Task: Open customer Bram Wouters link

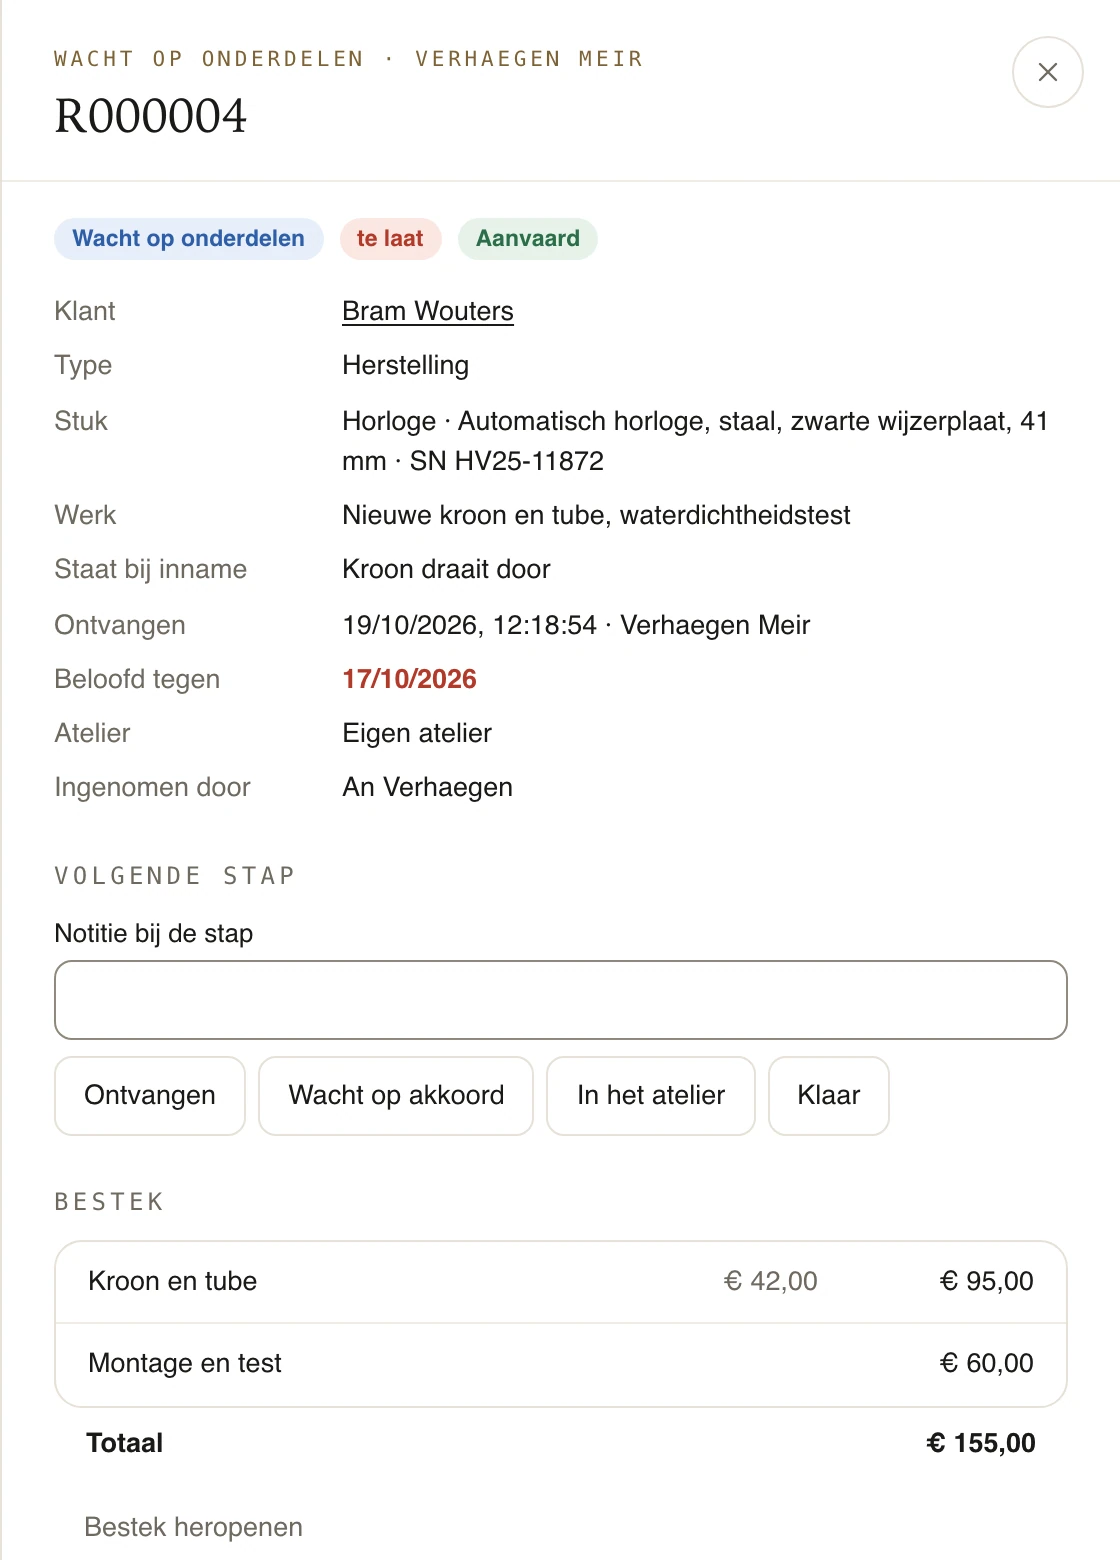Action: click(428, 311)
